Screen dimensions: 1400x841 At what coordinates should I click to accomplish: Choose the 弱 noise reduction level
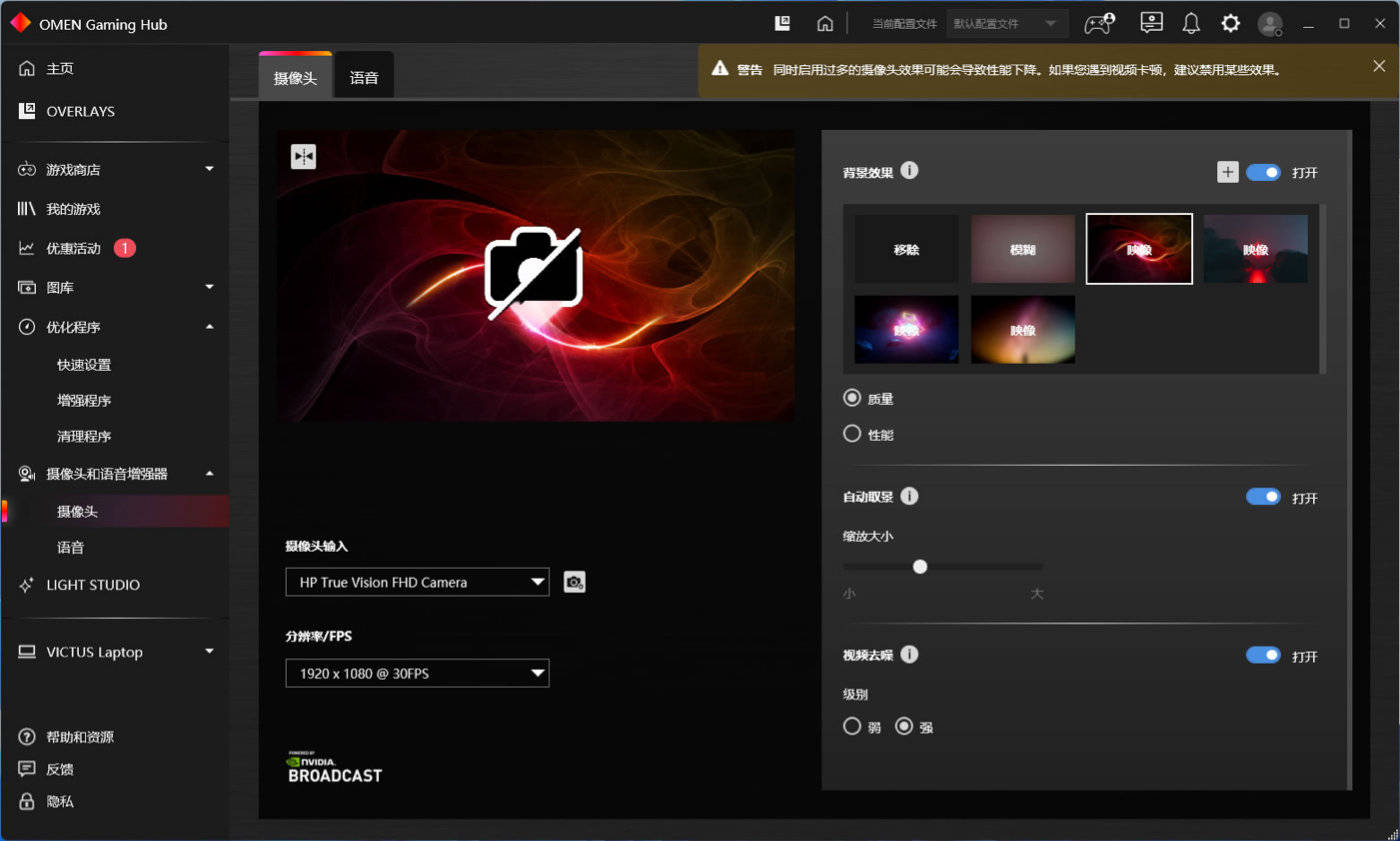coord(852,727)
